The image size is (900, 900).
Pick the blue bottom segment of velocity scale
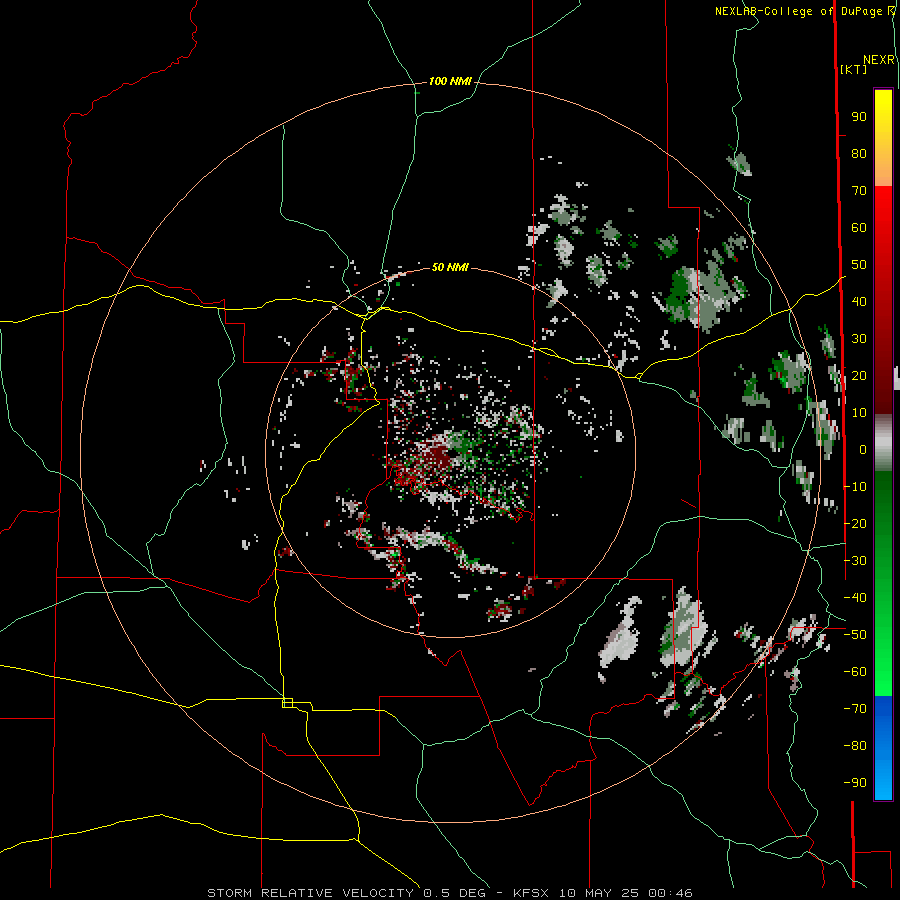click(x=883, y=748)
